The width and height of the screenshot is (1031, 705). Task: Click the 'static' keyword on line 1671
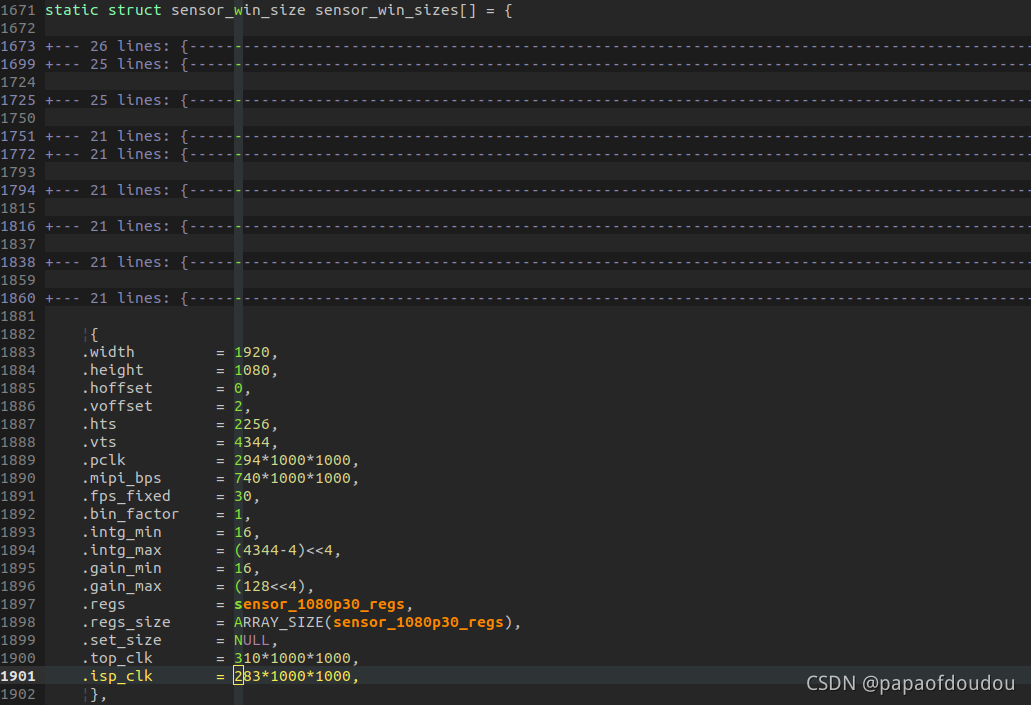(72, 11)
